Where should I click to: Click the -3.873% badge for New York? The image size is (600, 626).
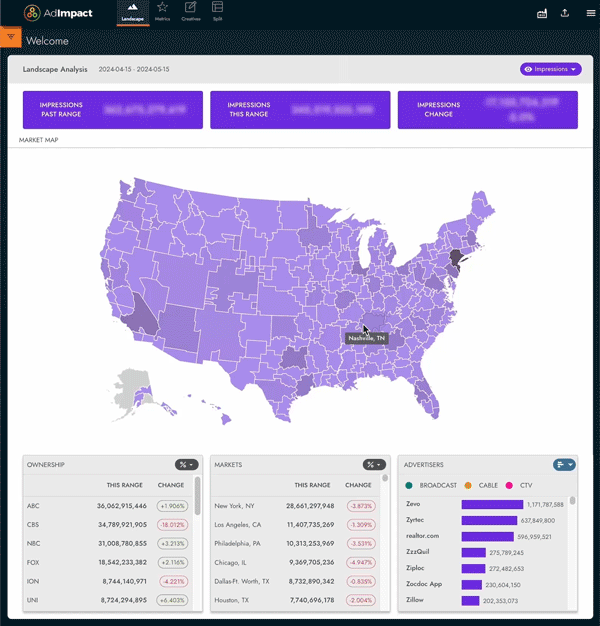click(x=361, y=506)
